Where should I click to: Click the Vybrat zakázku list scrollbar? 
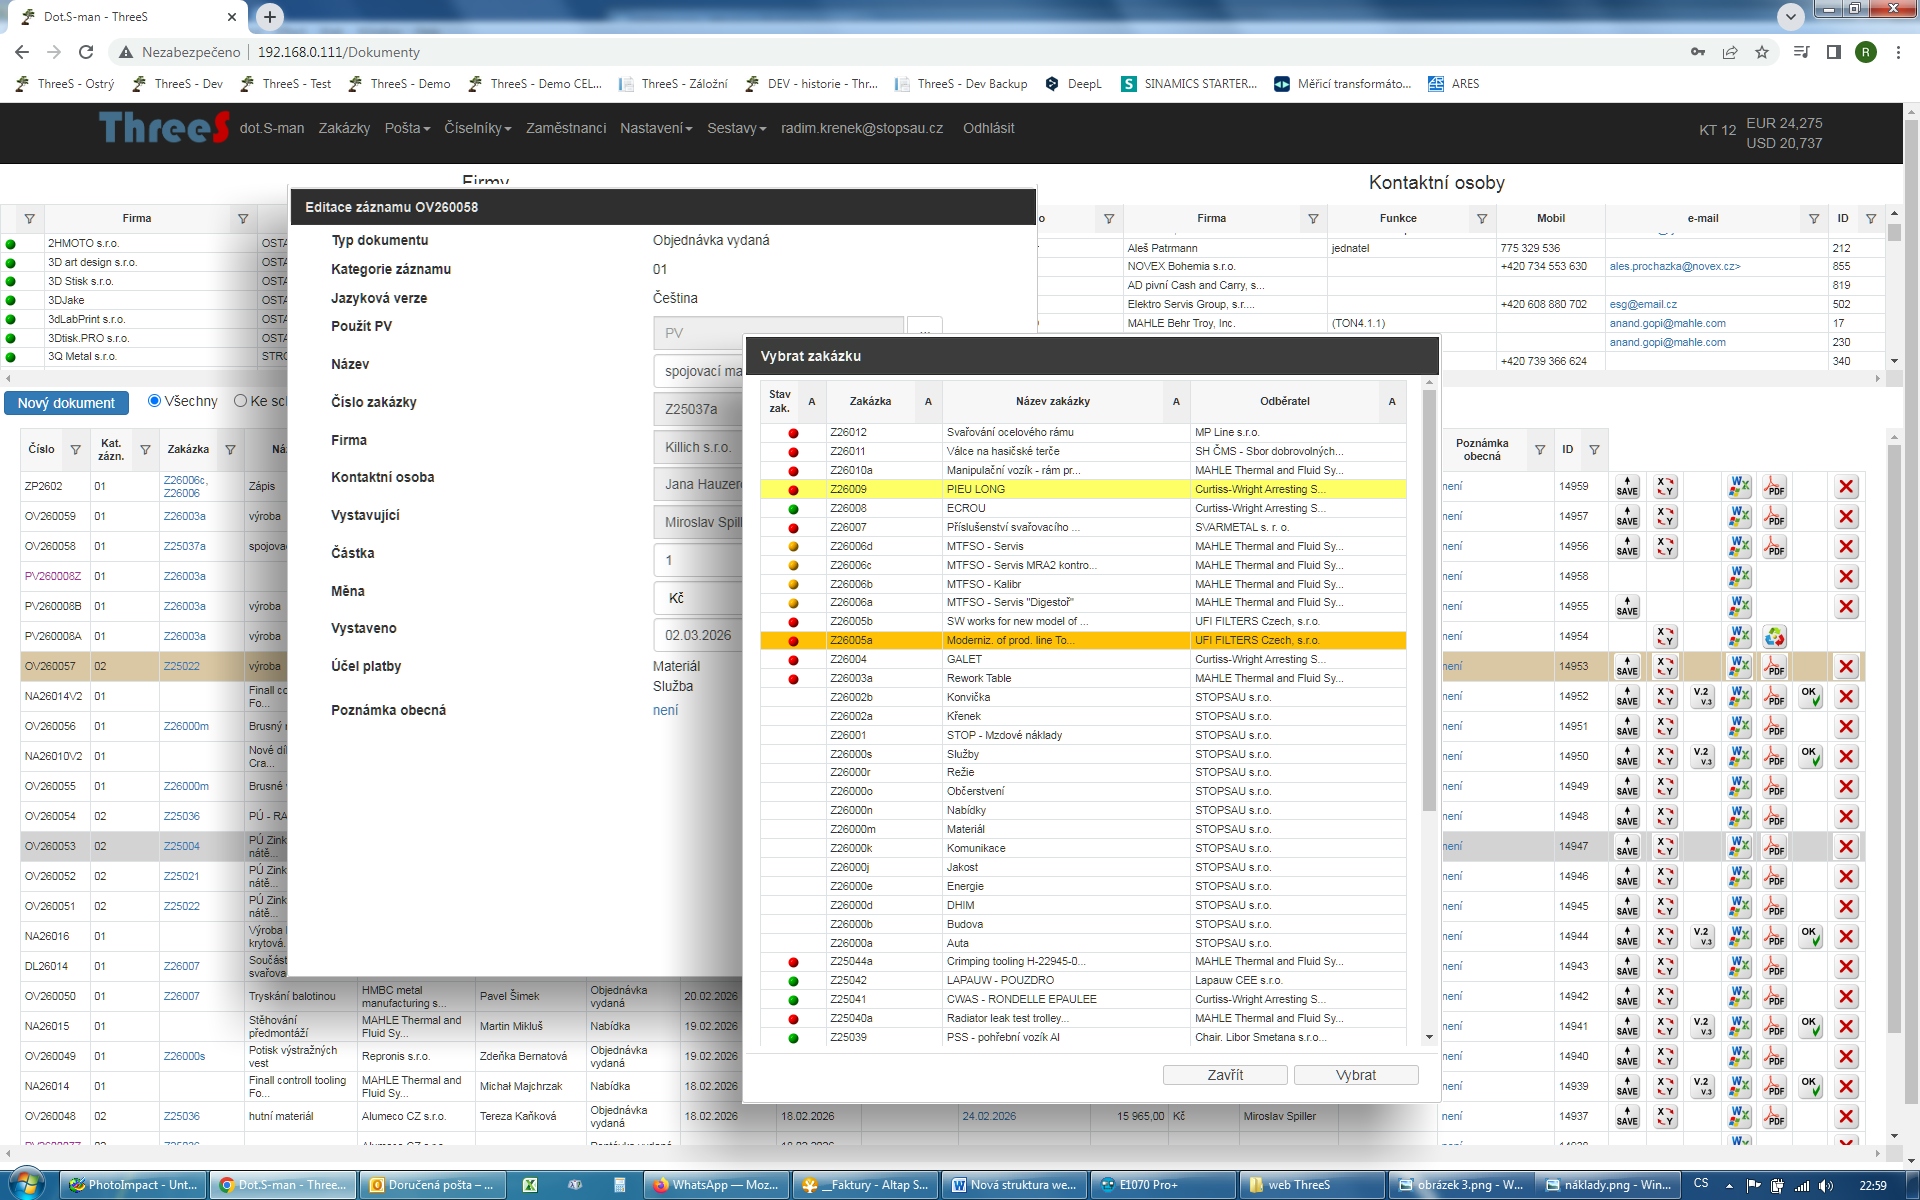1429,600
